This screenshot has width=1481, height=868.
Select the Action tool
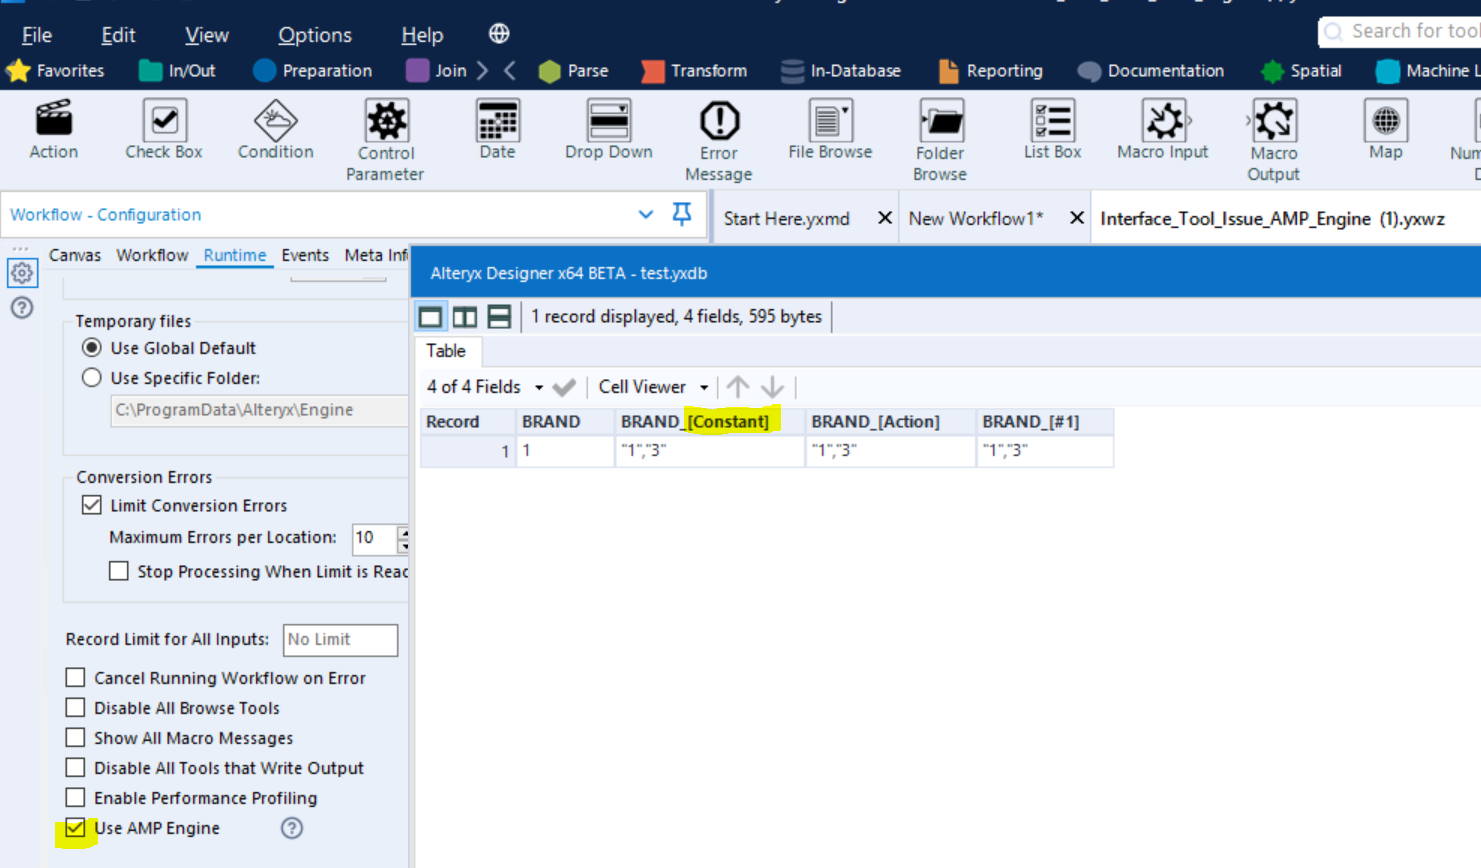pyautogui.click(x=53, y=129)
